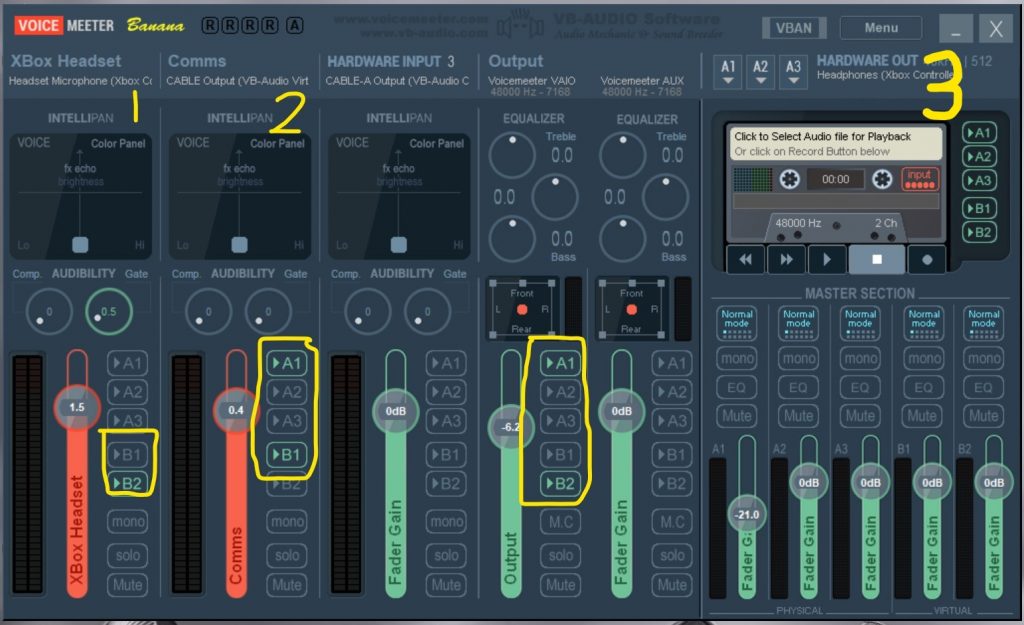This screenshot has width=1024, height=625.
Task: Open the VBAN settings
Action: pos(794,28)
